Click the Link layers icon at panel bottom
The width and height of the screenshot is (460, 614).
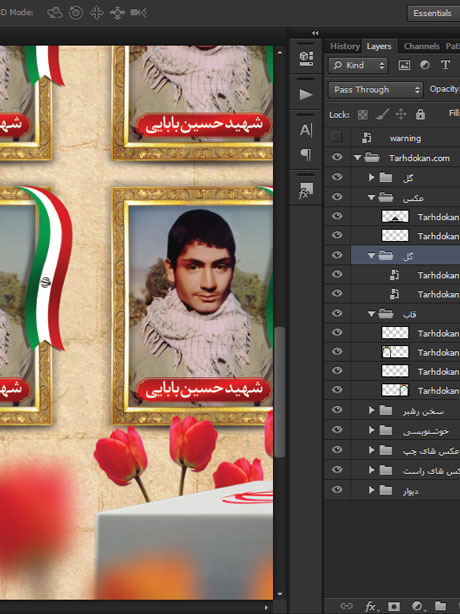click(x=346, y=606)
